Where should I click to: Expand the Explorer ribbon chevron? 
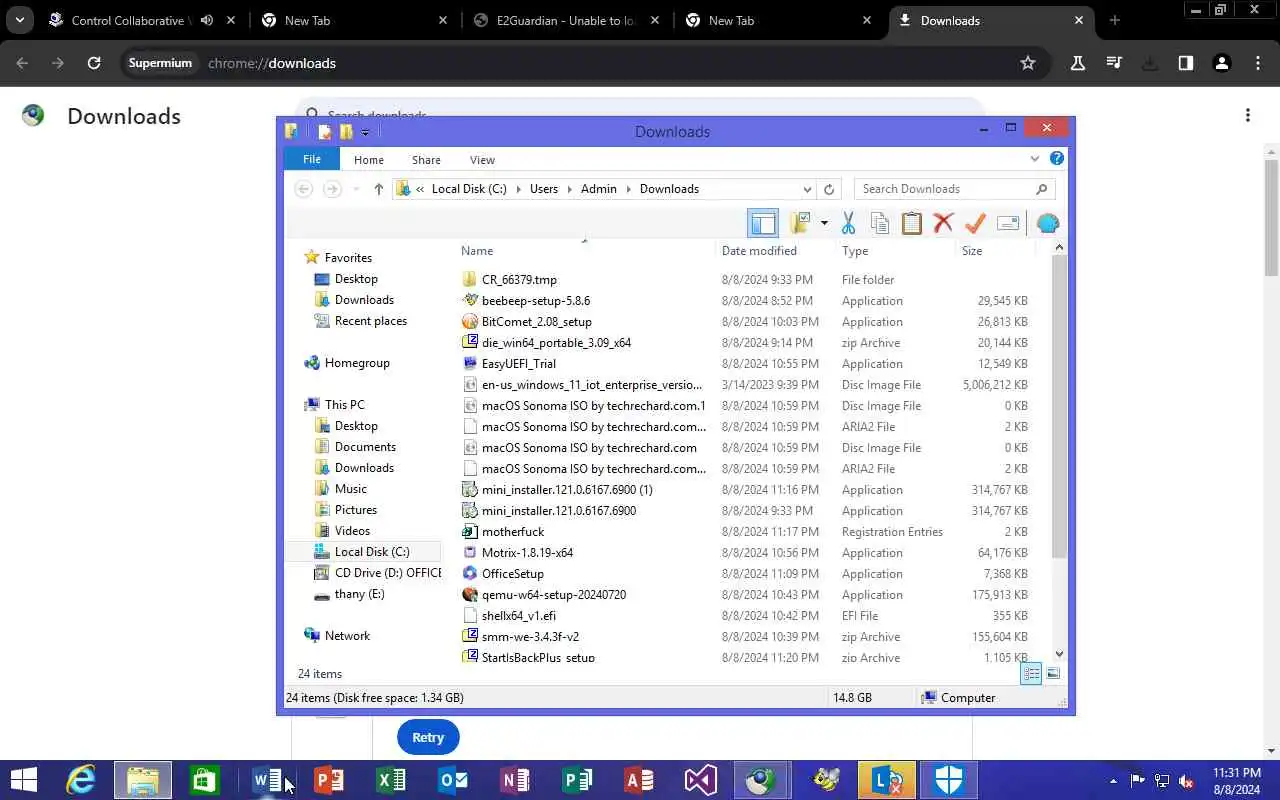1035,158
